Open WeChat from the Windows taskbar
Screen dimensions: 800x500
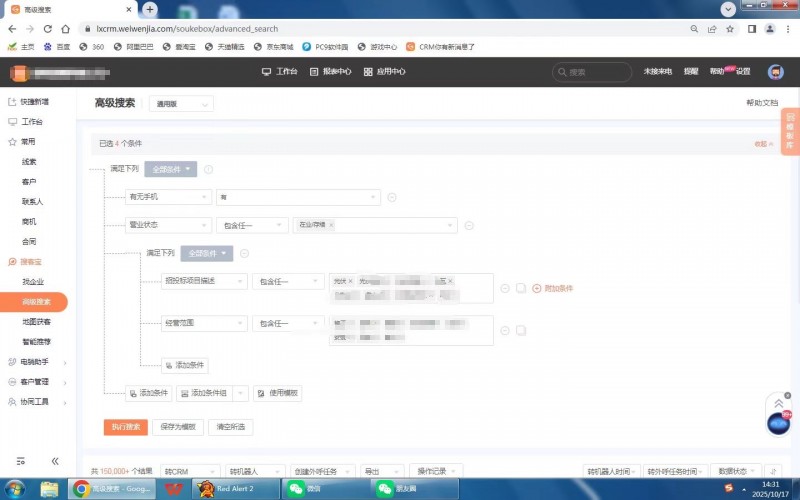tap(302, 489)
